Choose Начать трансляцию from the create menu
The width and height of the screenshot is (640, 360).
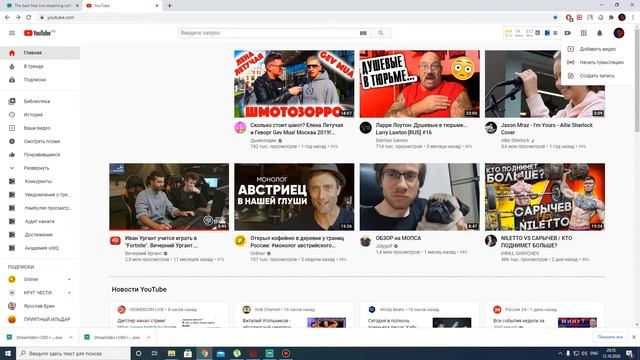(x=597, y=62)
